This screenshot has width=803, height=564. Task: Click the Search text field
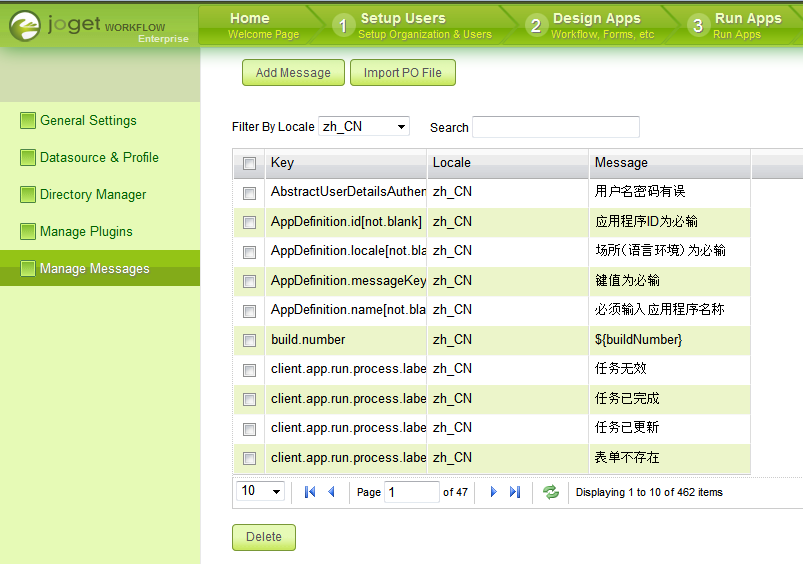pos(555,127)
